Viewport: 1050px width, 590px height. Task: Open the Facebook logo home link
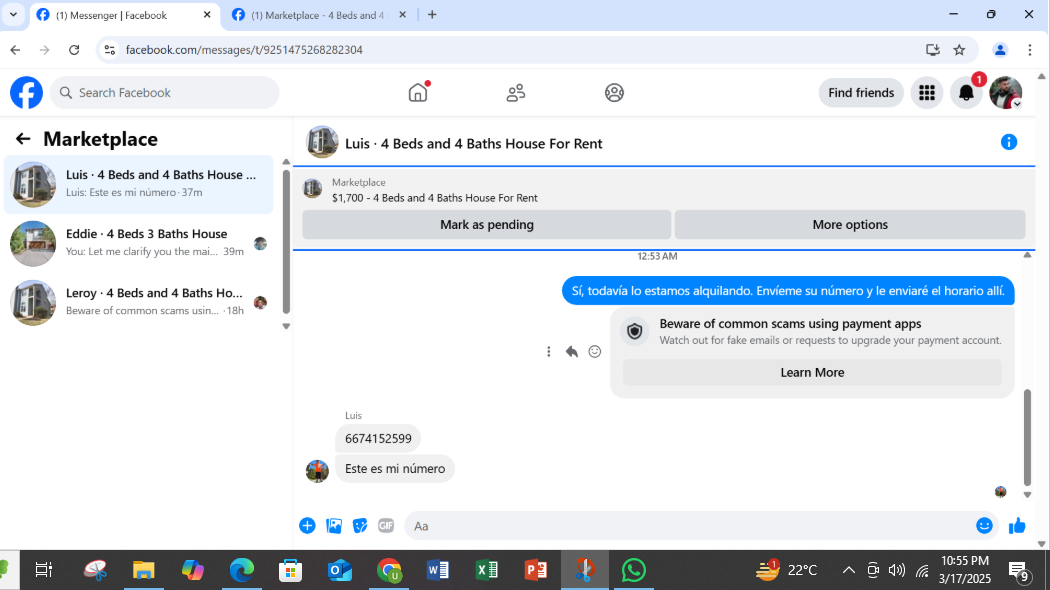click(x=26, y=92)
